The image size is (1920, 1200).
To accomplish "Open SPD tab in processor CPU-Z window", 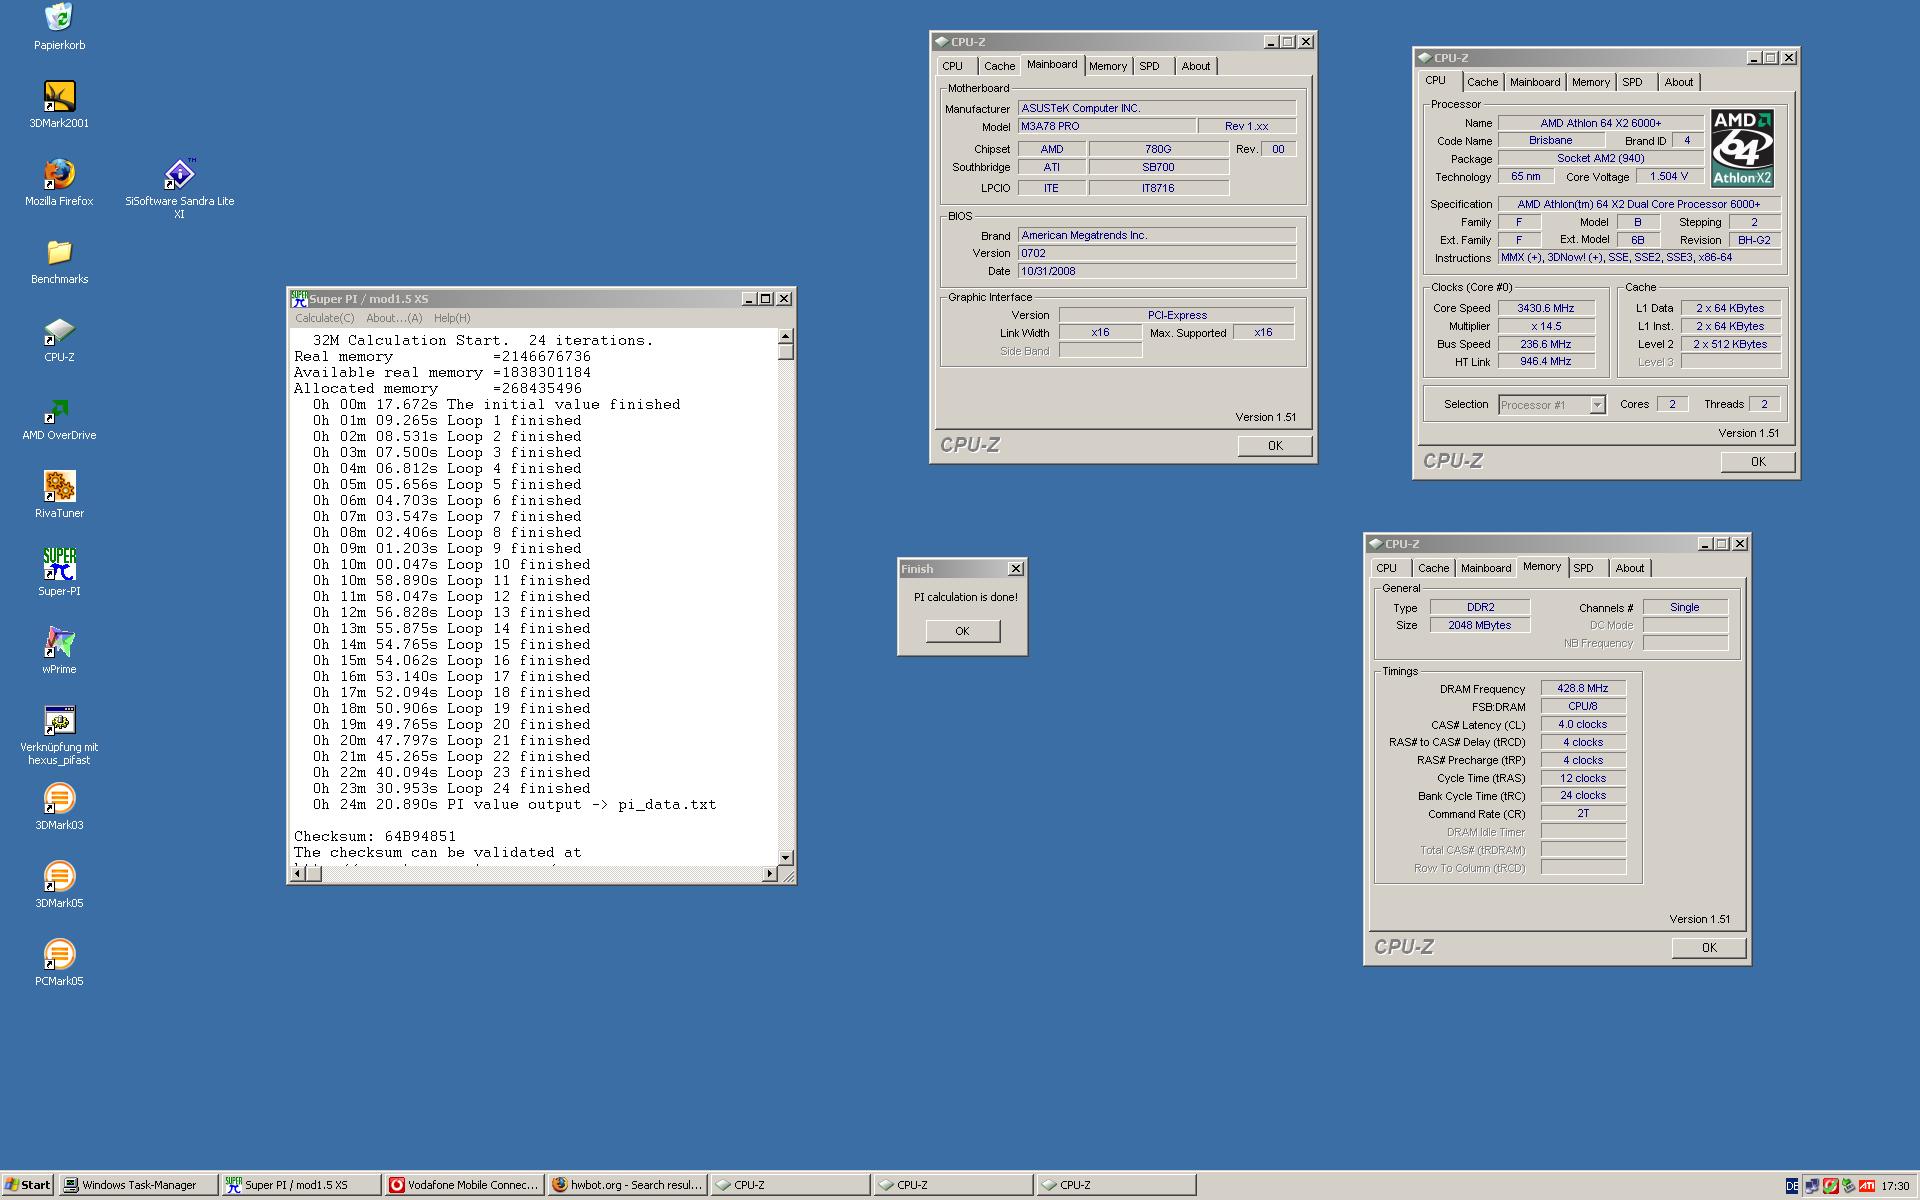I will [1633, 82].
